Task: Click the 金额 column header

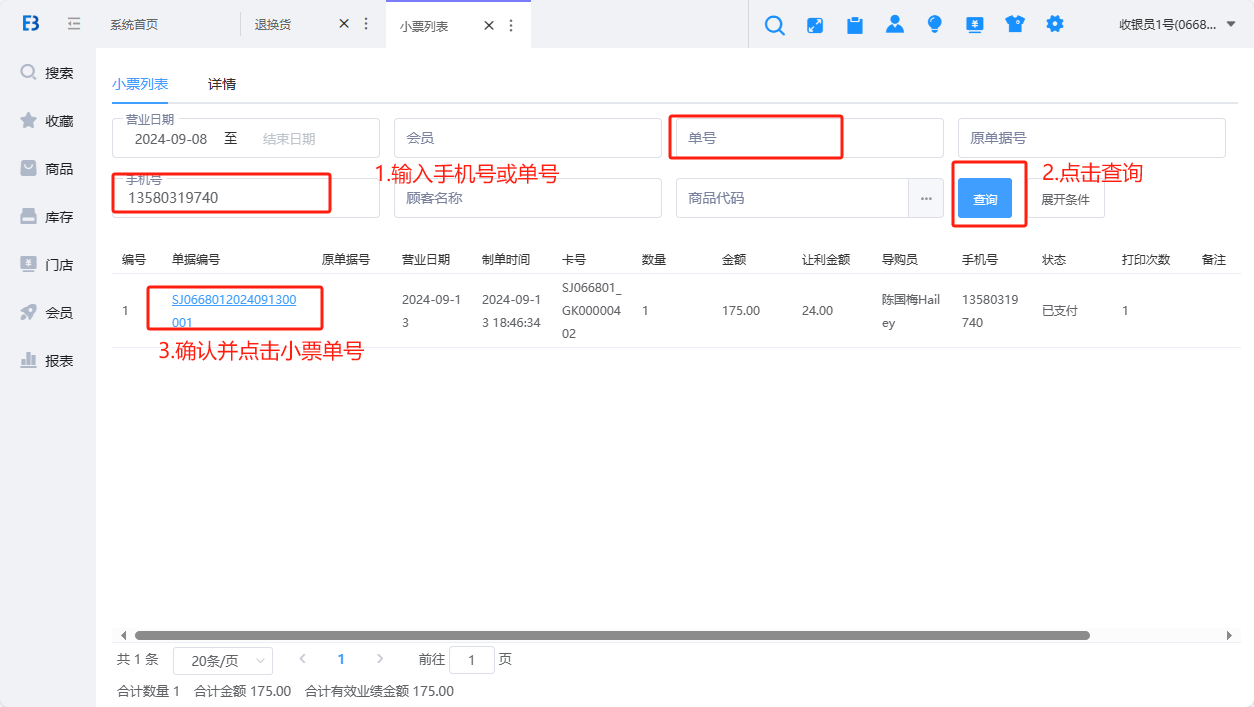Action: (734, 259)
